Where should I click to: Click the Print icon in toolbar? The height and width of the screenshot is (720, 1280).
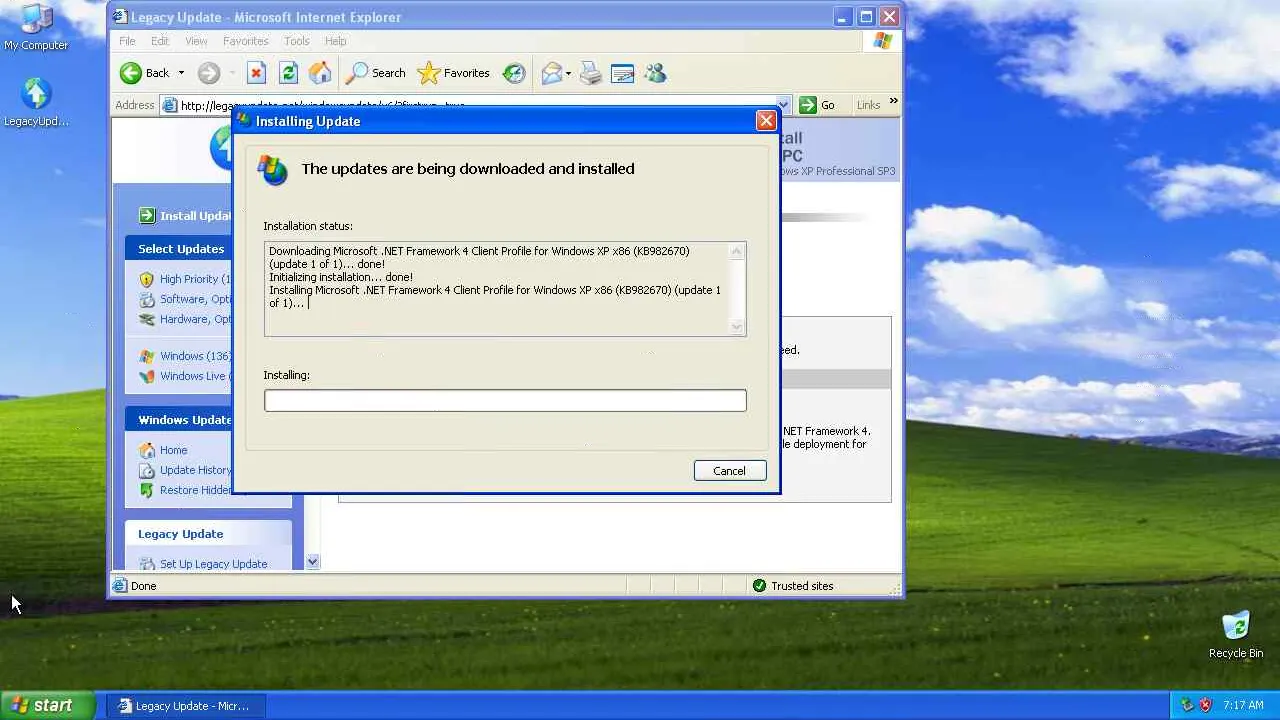tap(591, 73)
